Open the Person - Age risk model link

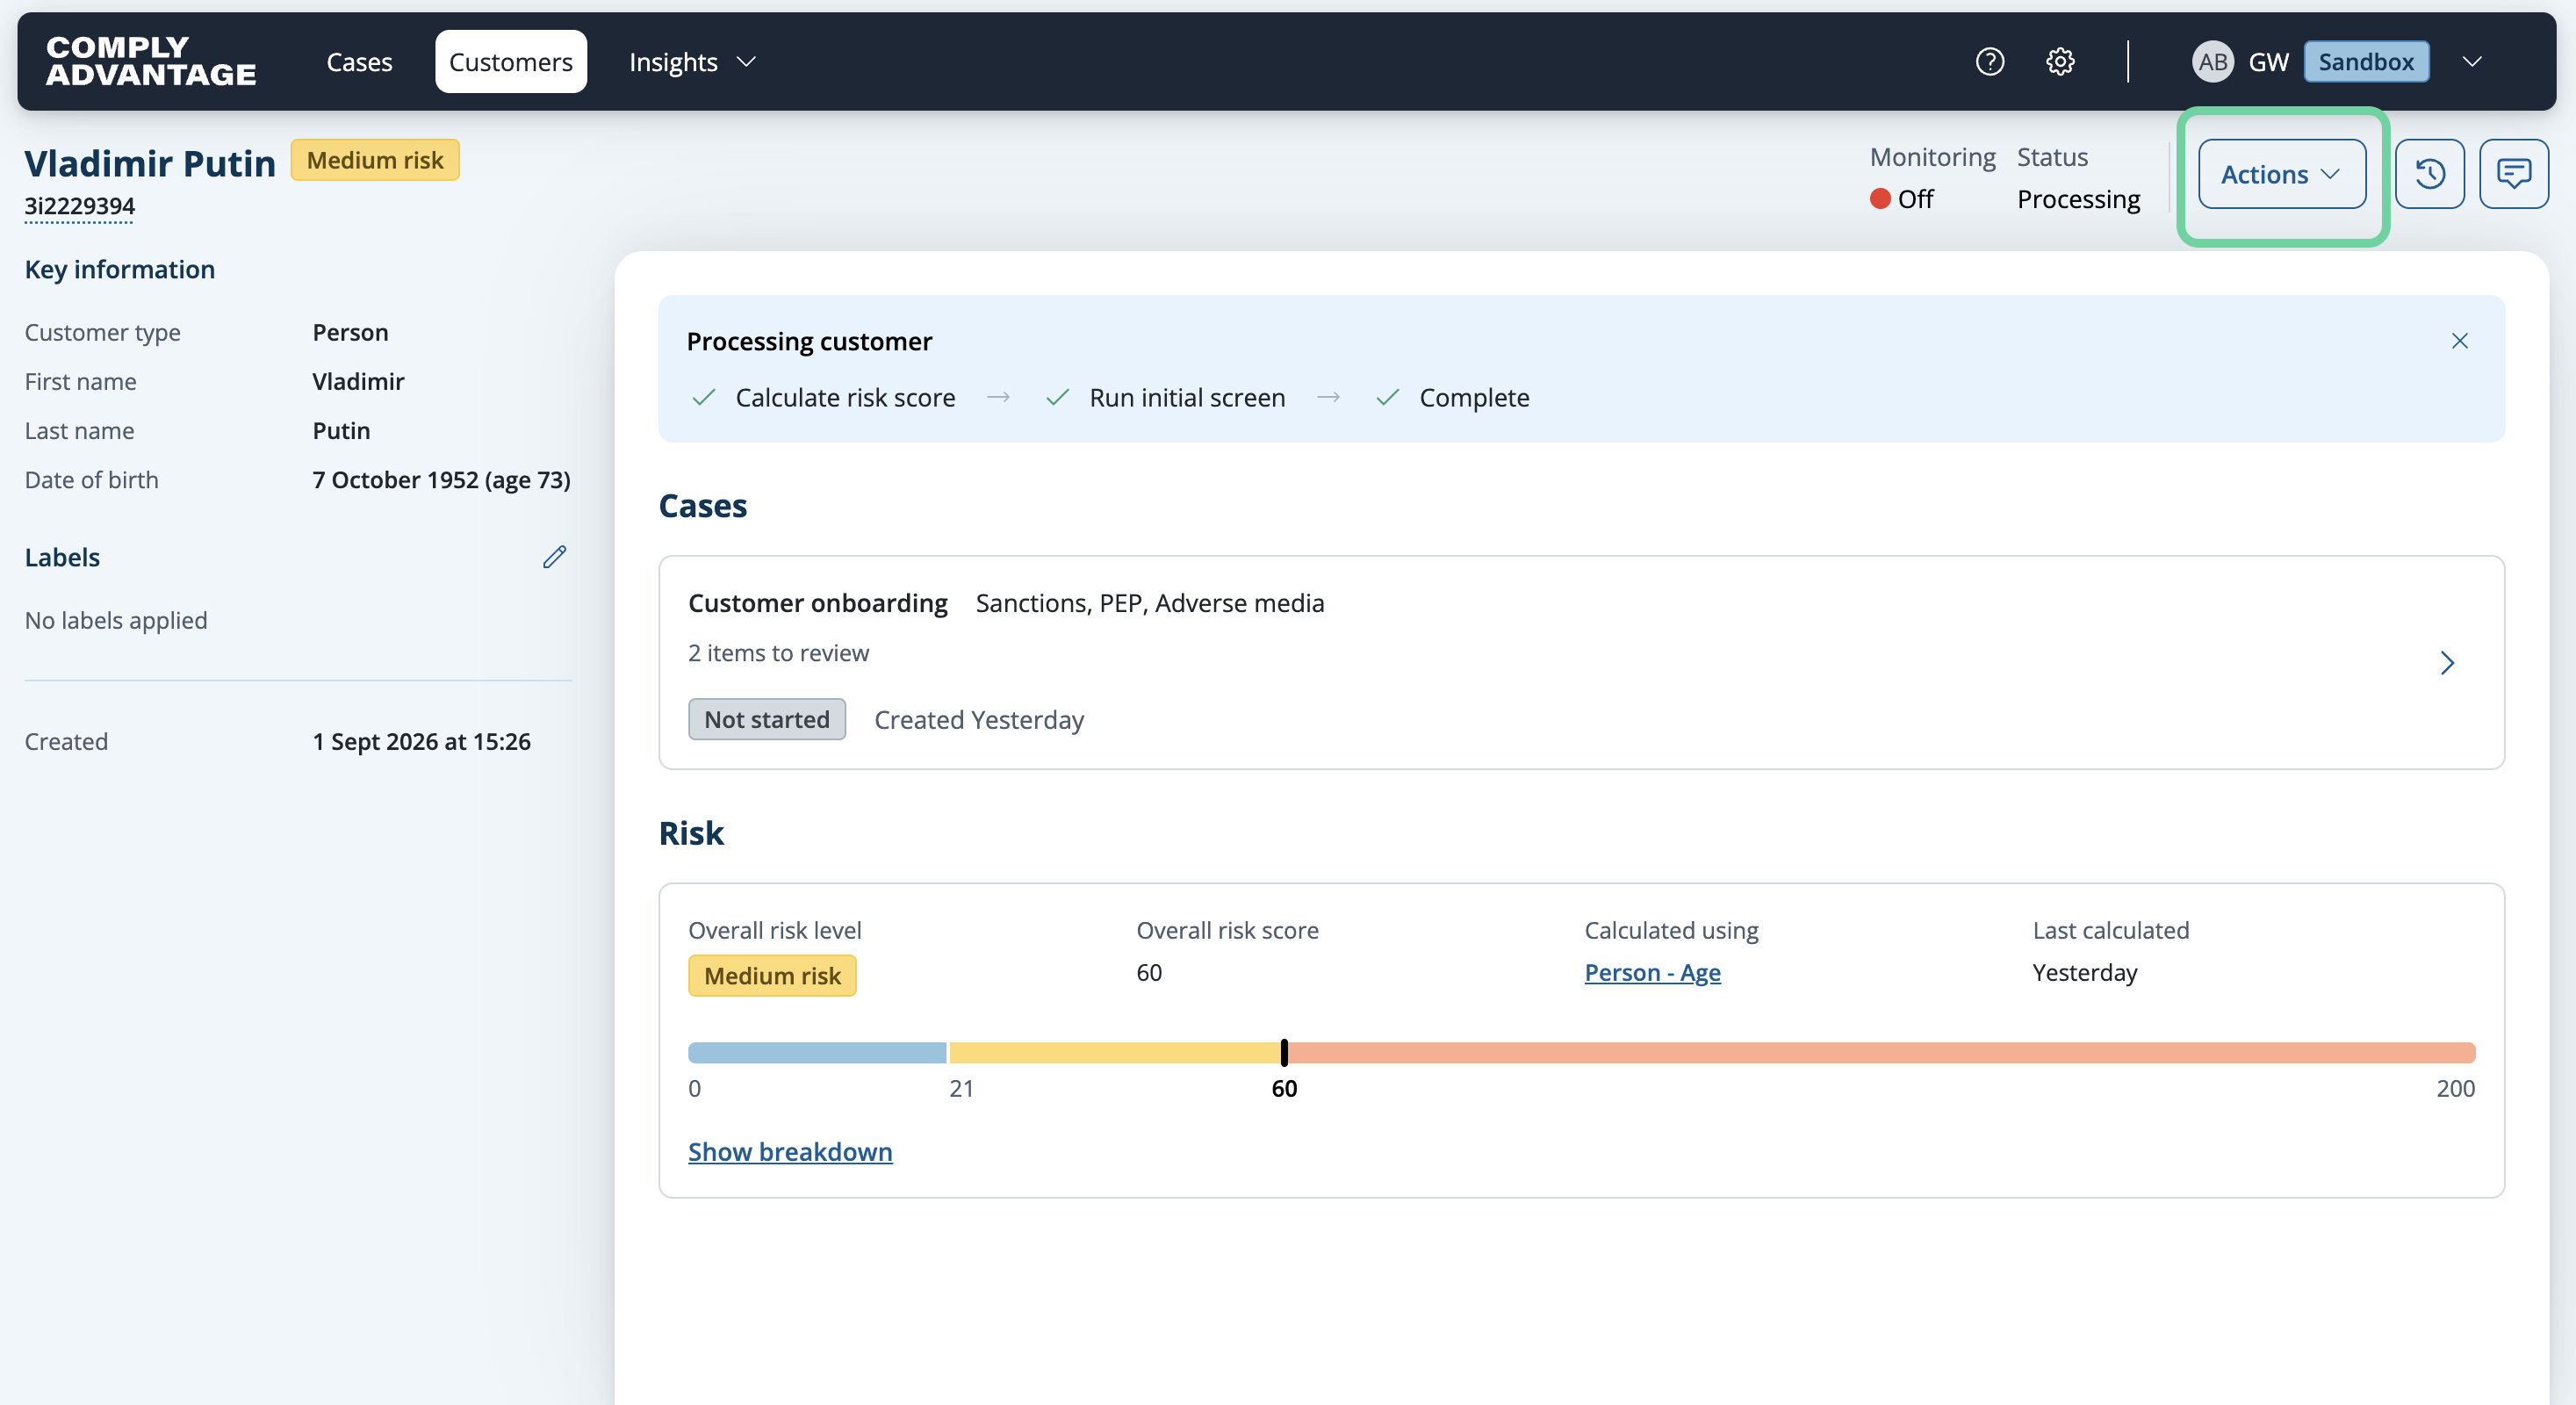point(1652,973)
